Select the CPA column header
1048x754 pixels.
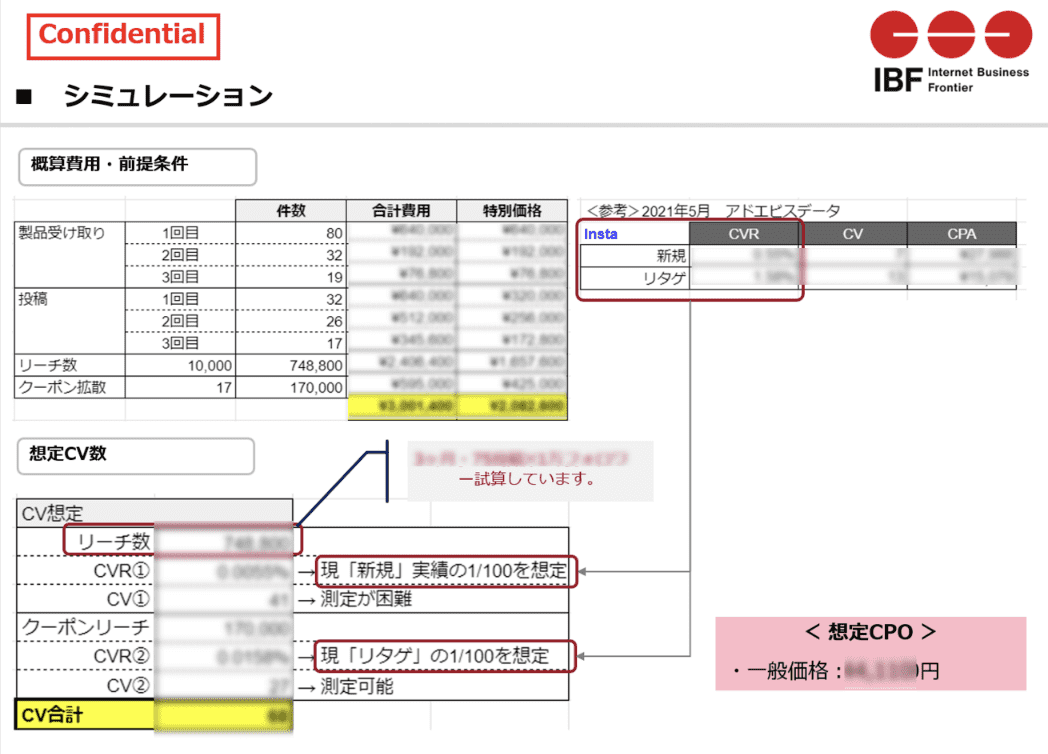click(961, 234)
